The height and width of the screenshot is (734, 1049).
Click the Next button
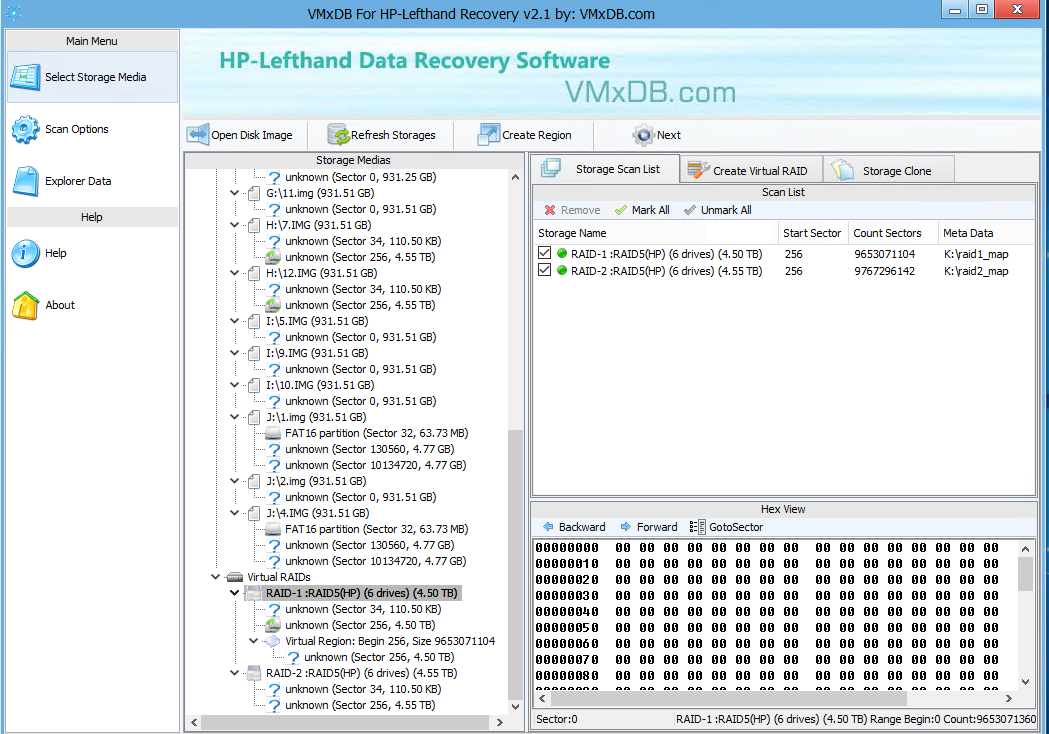[657, 135]
